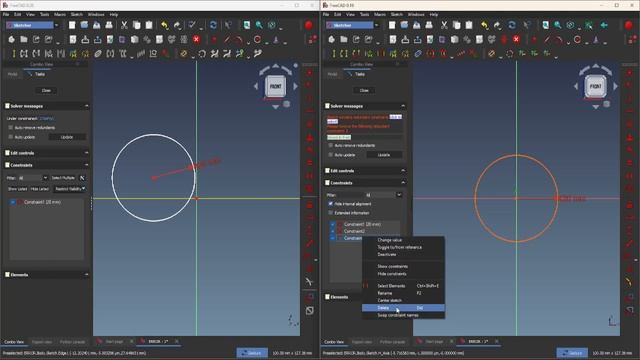Toggle Auto remove redundants in right window
The height and width of the screenshot is (360, 640).
(331, 145)
